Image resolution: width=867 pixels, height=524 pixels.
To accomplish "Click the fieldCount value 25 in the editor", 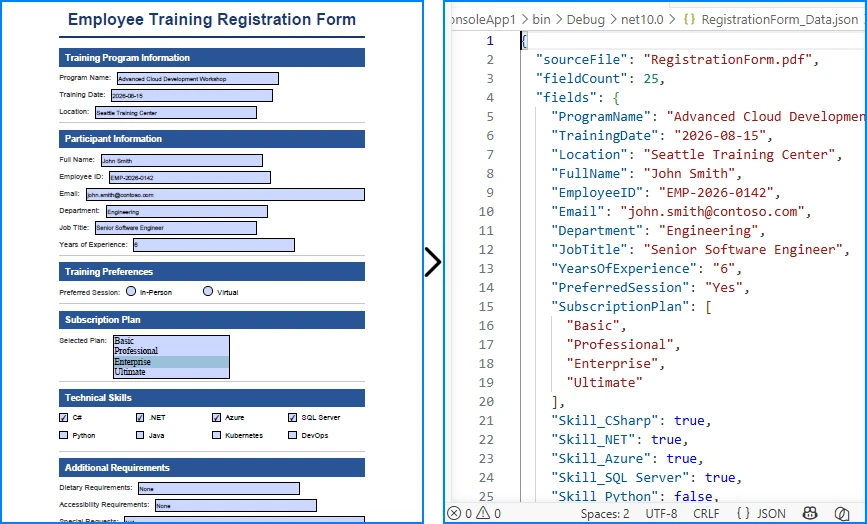I will pos(651,78).
